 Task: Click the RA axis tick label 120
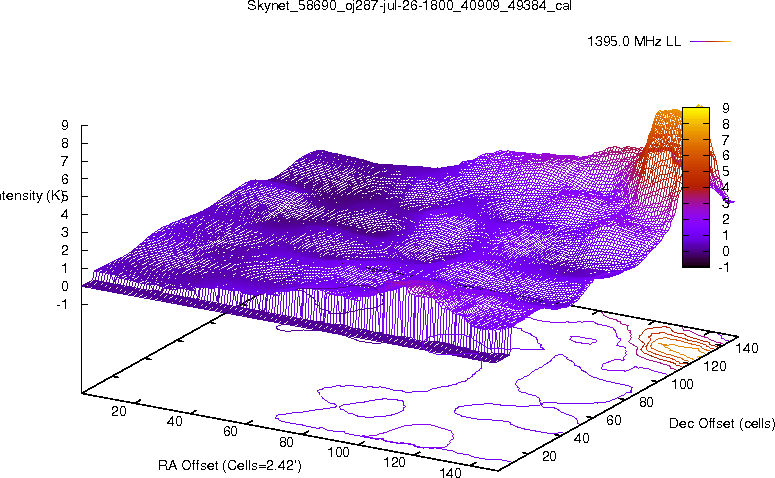tap(394, 463)
